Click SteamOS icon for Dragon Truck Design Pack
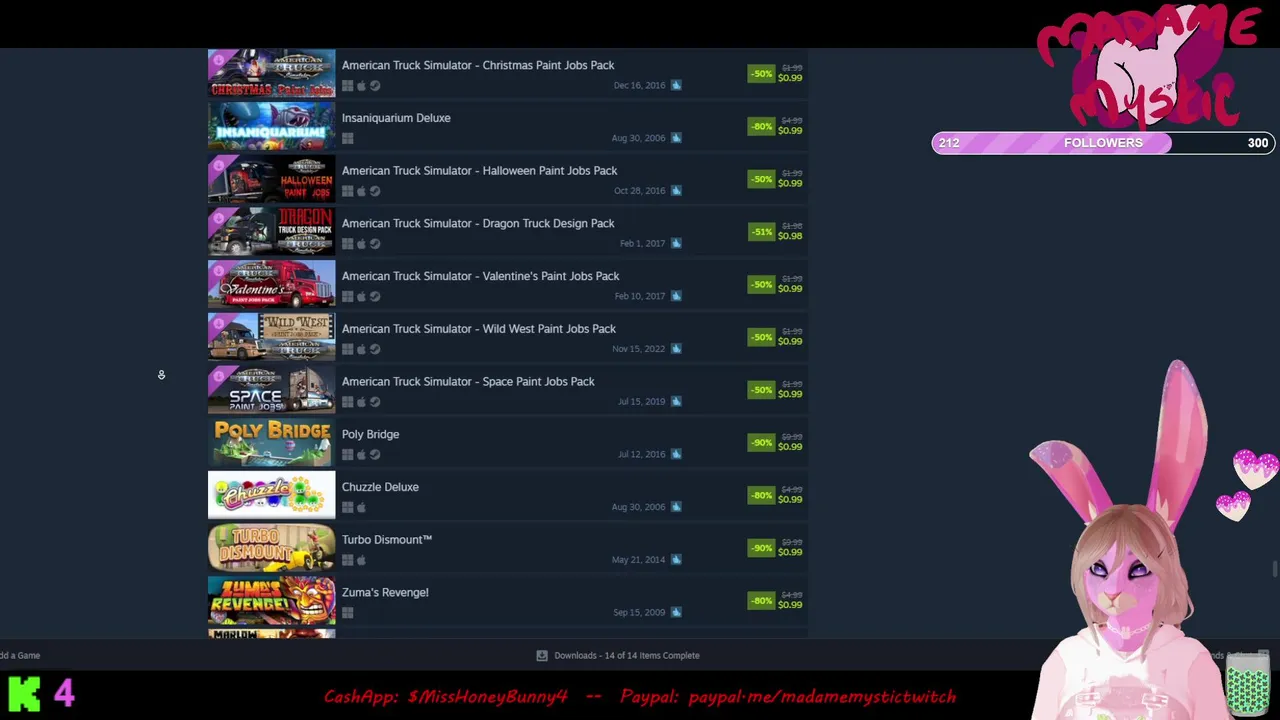The height and width of the screenshot is (720, 1280). (x=375, y=244)
